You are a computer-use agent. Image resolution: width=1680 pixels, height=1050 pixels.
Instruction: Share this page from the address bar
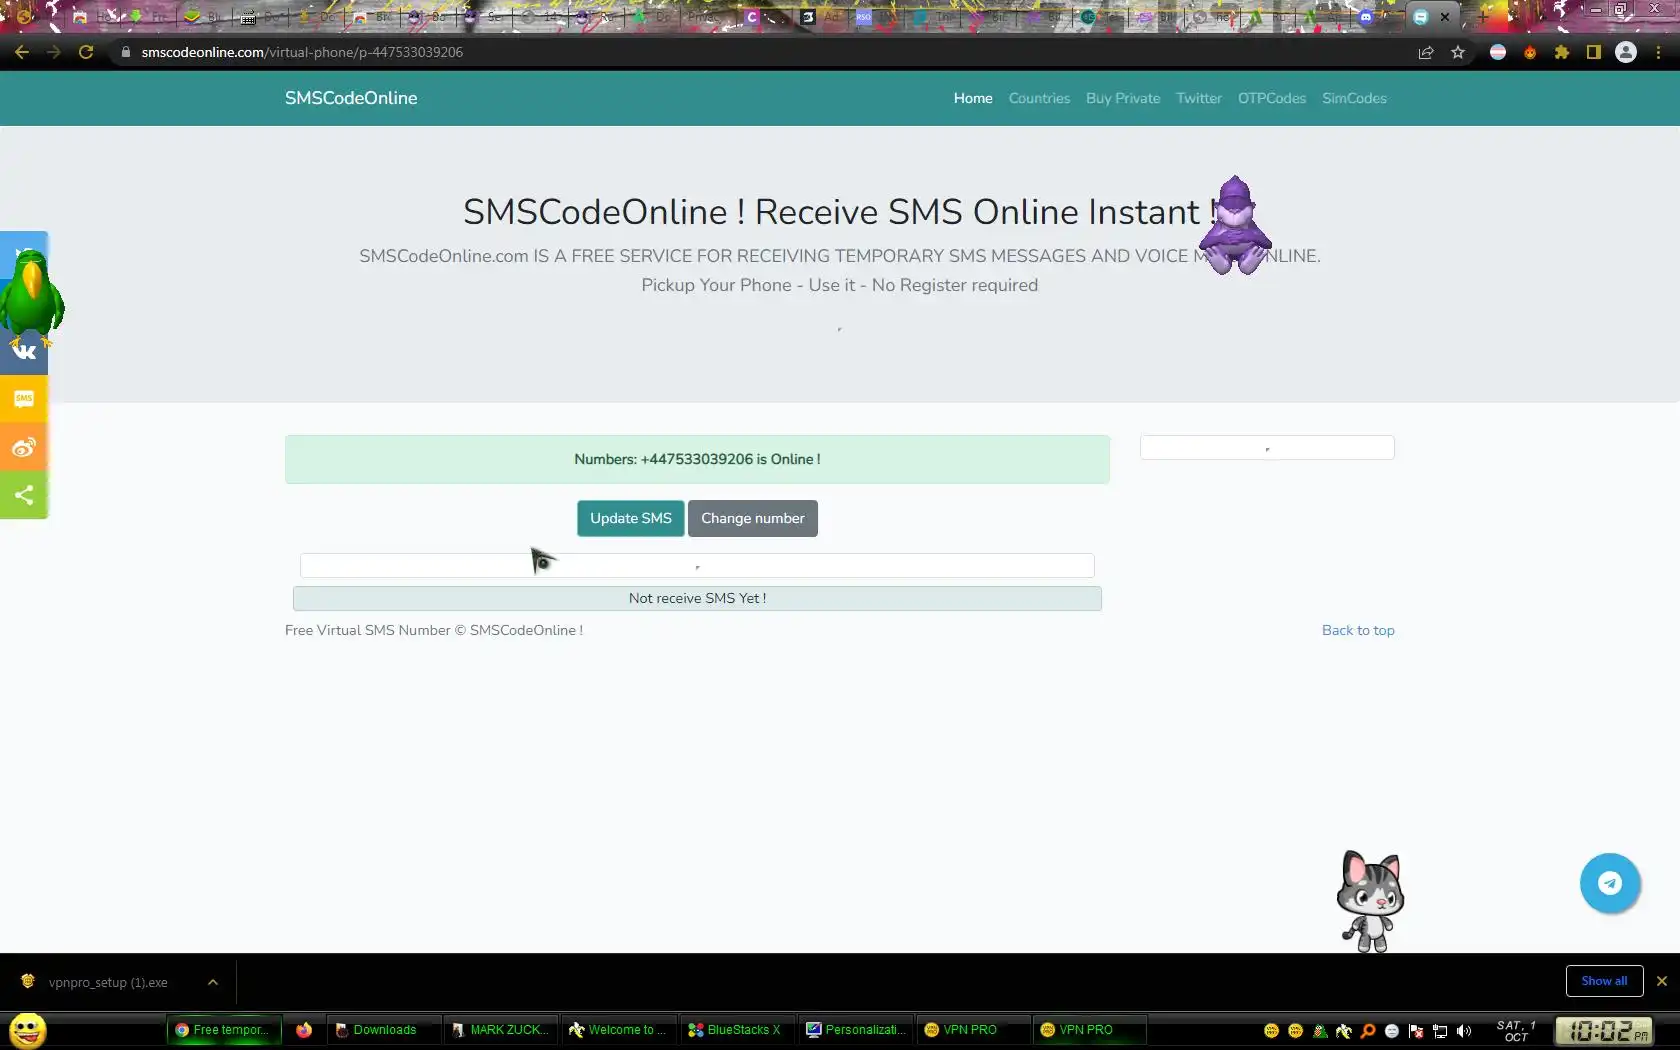[x=1426, y=52]
